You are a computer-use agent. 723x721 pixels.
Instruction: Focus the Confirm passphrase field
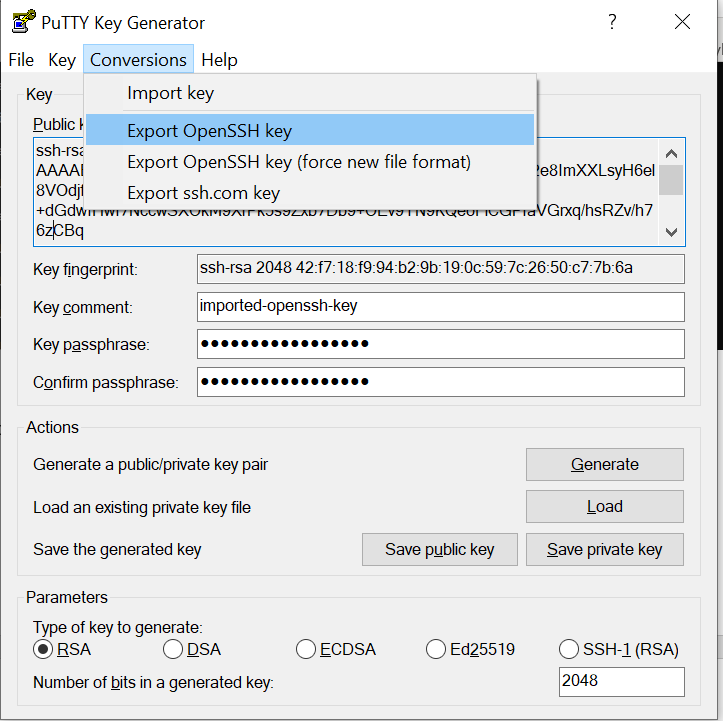coord(440,382)
